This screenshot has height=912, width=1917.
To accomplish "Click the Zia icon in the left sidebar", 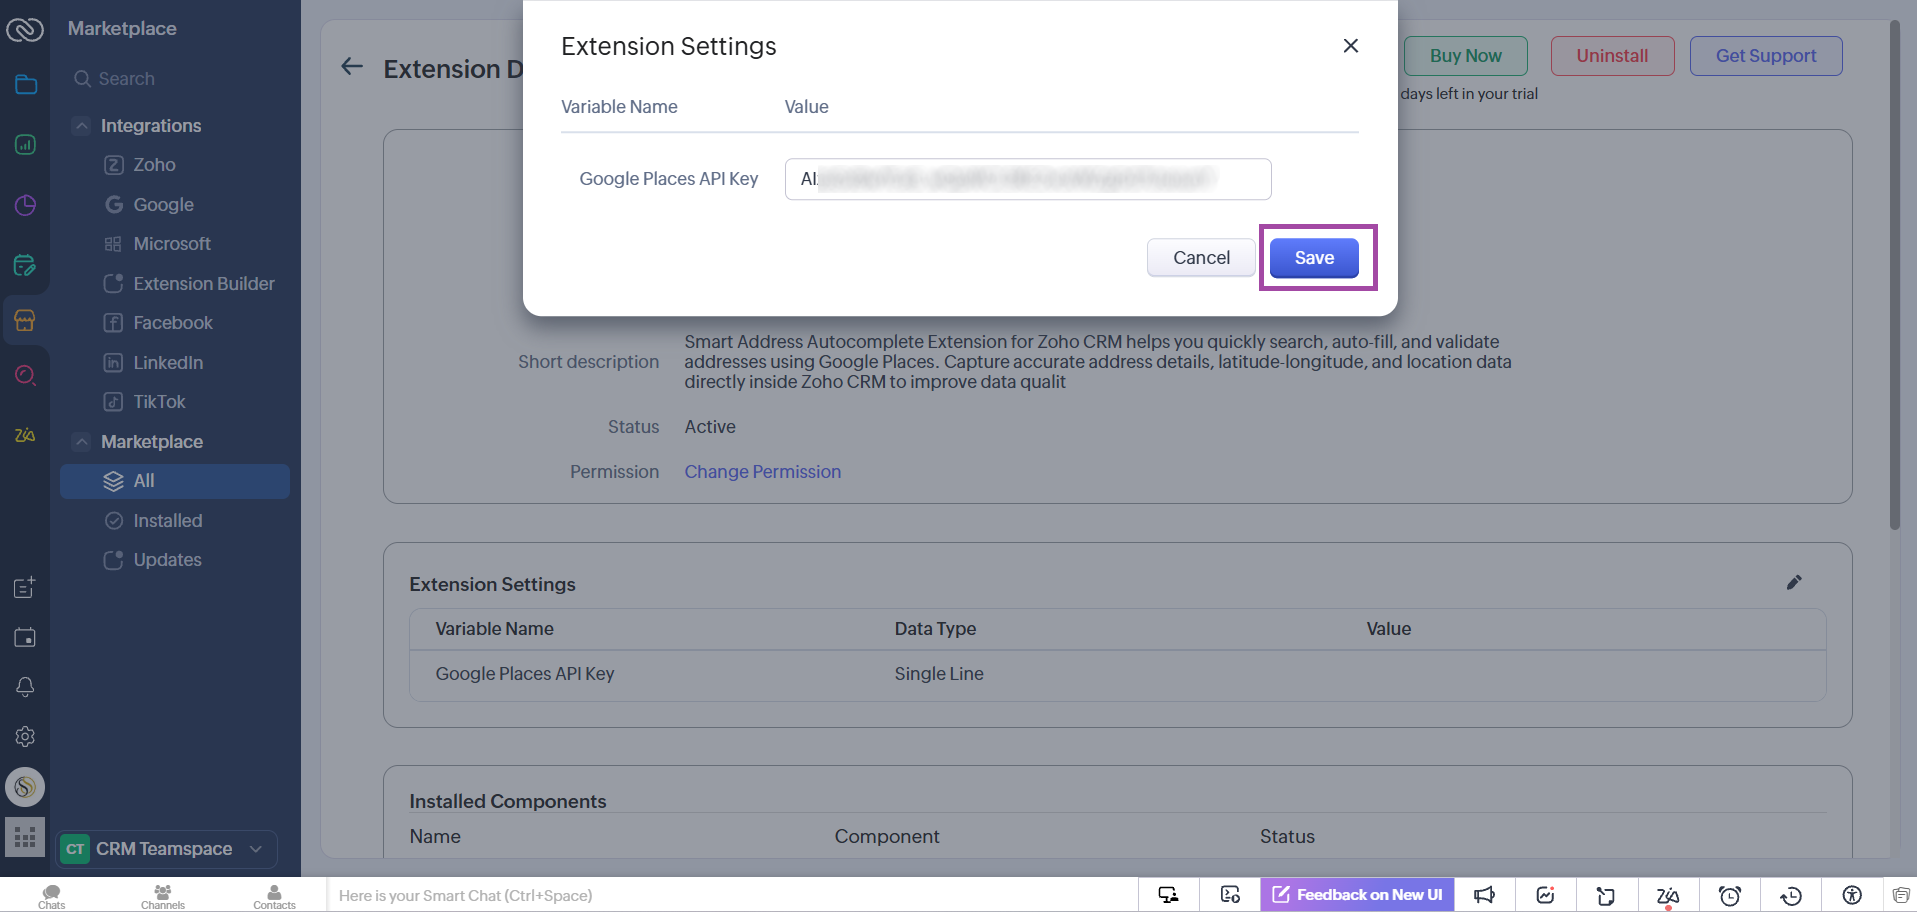I will 24,435.
